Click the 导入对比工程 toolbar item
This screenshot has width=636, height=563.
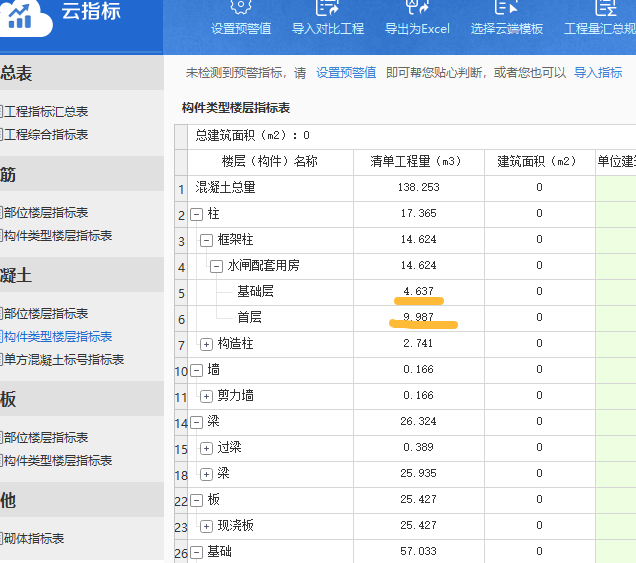pyautogui.click(x=328, y=18)
